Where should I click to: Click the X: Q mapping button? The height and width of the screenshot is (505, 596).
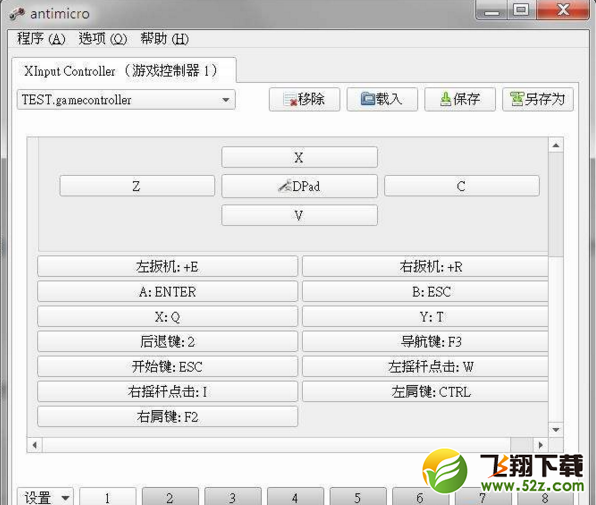click(x=167, y=317)
